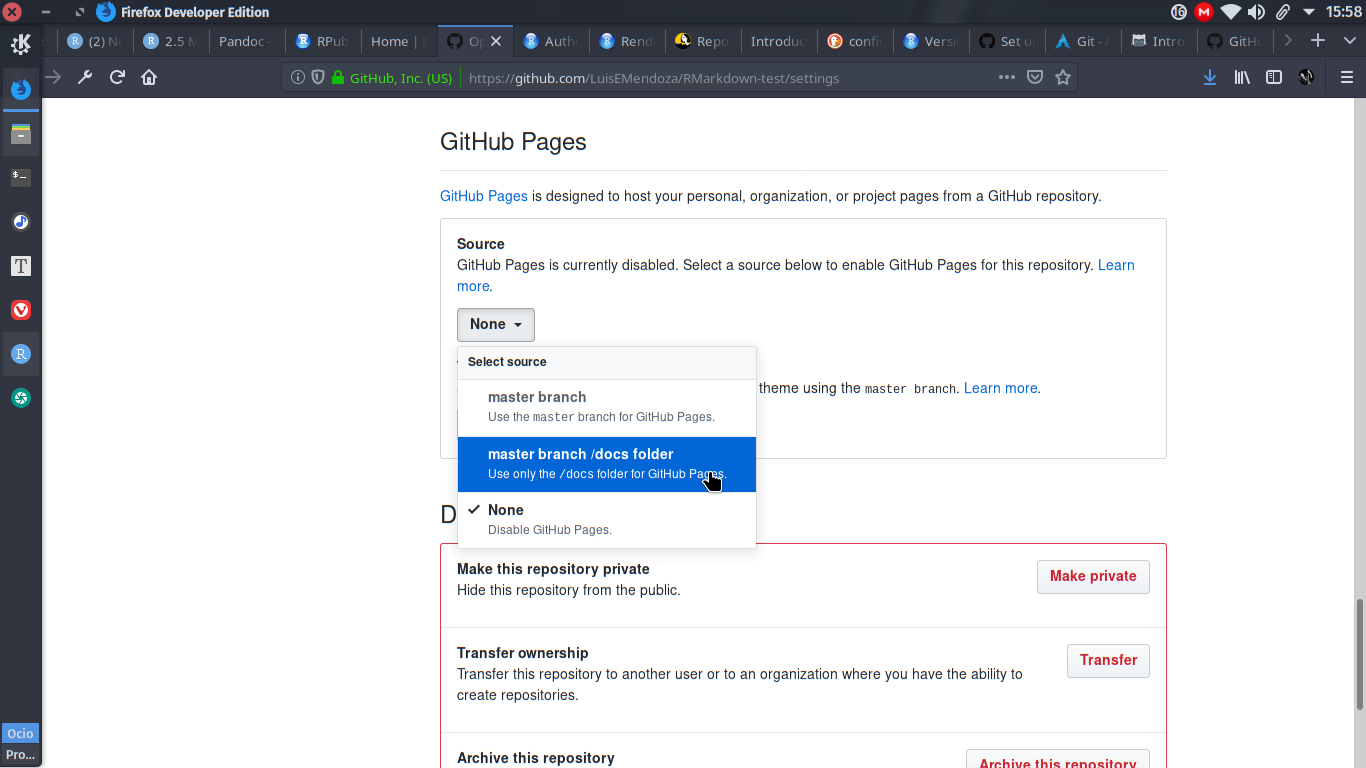Bookmark this page with the star
The image size is (1366, 768).
click(x=1063, y=77)
